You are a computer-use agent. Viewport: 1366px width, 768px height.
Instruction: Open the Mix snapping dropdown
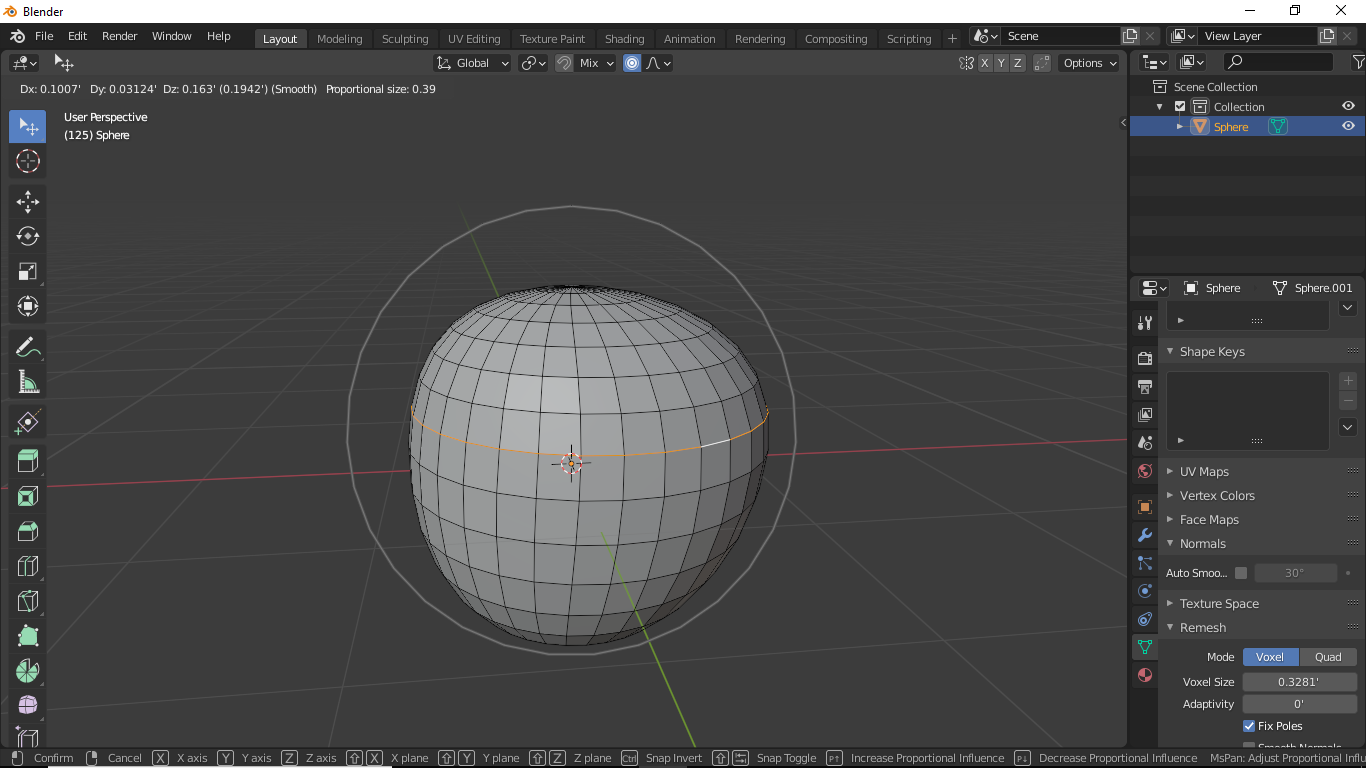tap(597, 63)
